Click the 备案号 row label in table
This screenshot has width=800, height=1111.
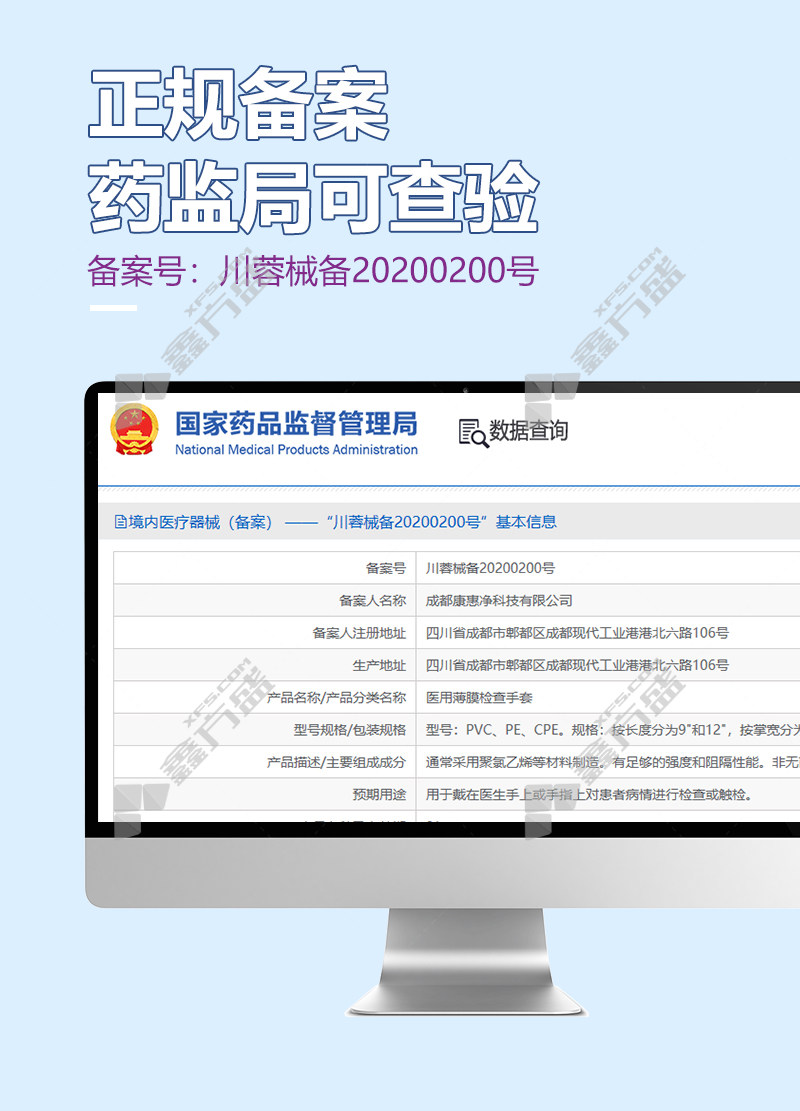pos(385,568)
